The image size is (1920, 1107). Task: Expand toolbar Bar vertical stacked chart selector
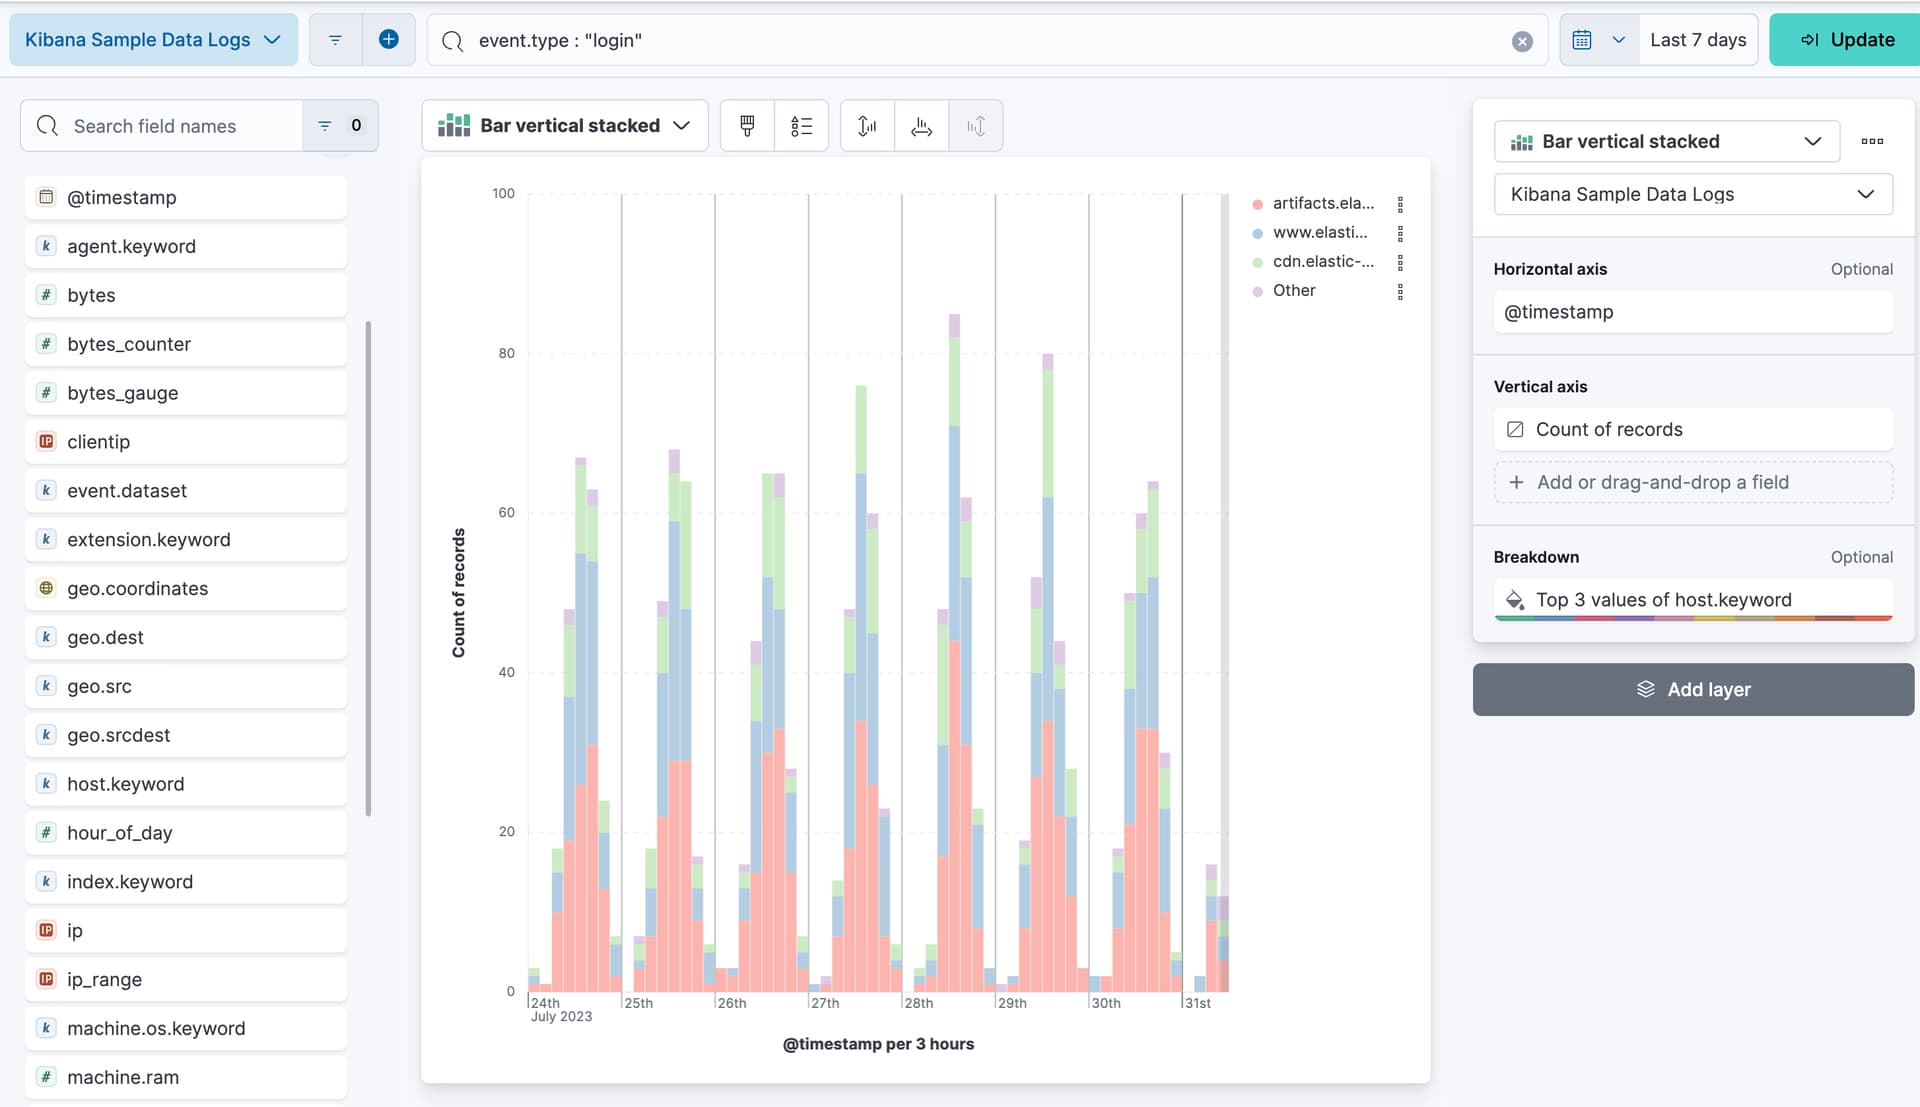[565, 126]
